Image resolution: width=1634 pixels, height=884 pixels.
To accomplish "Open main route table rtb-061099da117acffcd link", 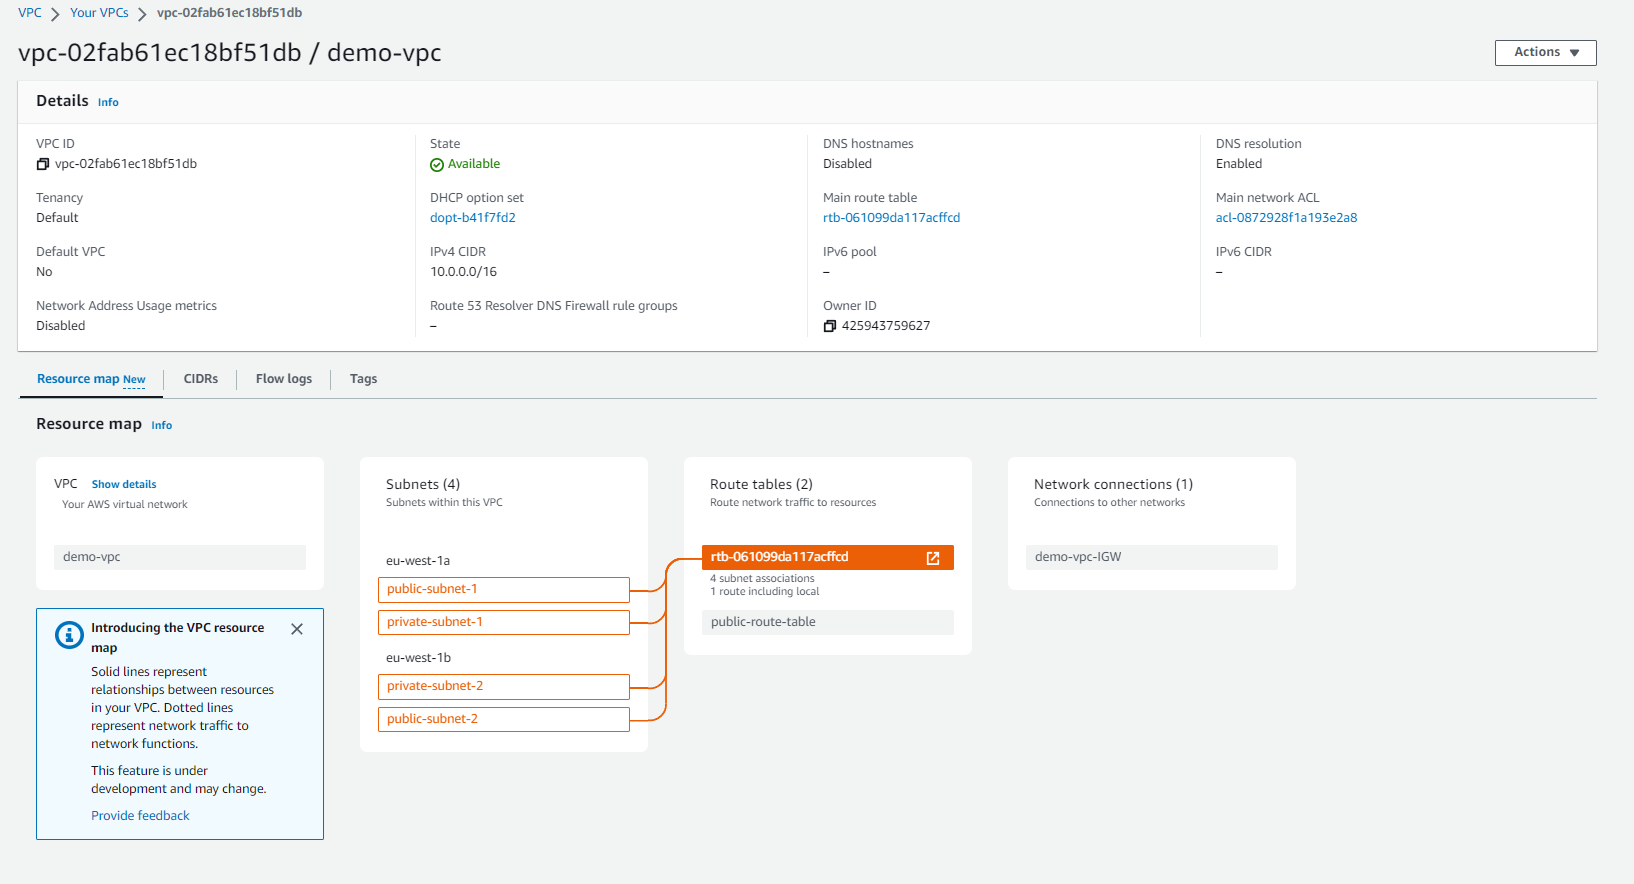I will 891,218.
